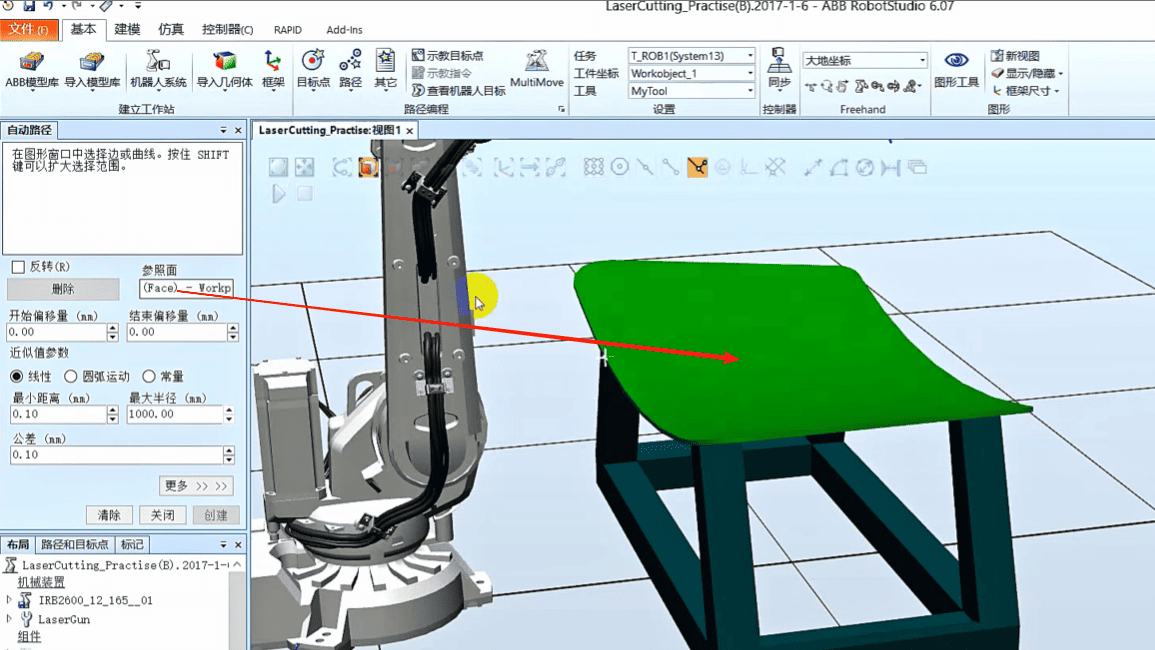Screen dimensions: 1155x650
Task: Switch to the 标记 panel tab
Action: (132, 545)
